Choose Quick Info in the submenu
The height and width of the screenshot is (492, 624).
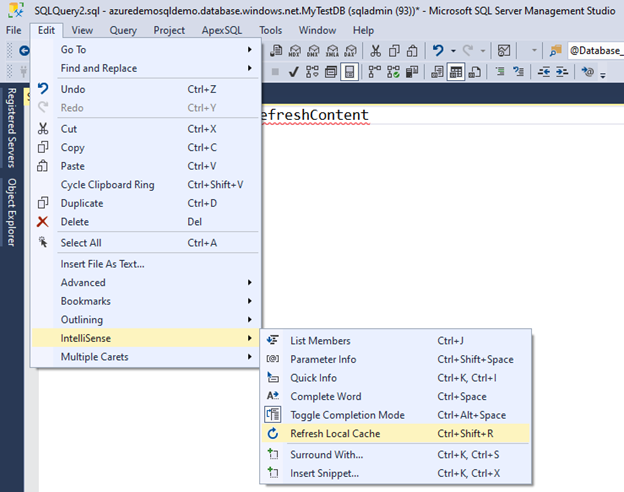click(x=396, y=378)
